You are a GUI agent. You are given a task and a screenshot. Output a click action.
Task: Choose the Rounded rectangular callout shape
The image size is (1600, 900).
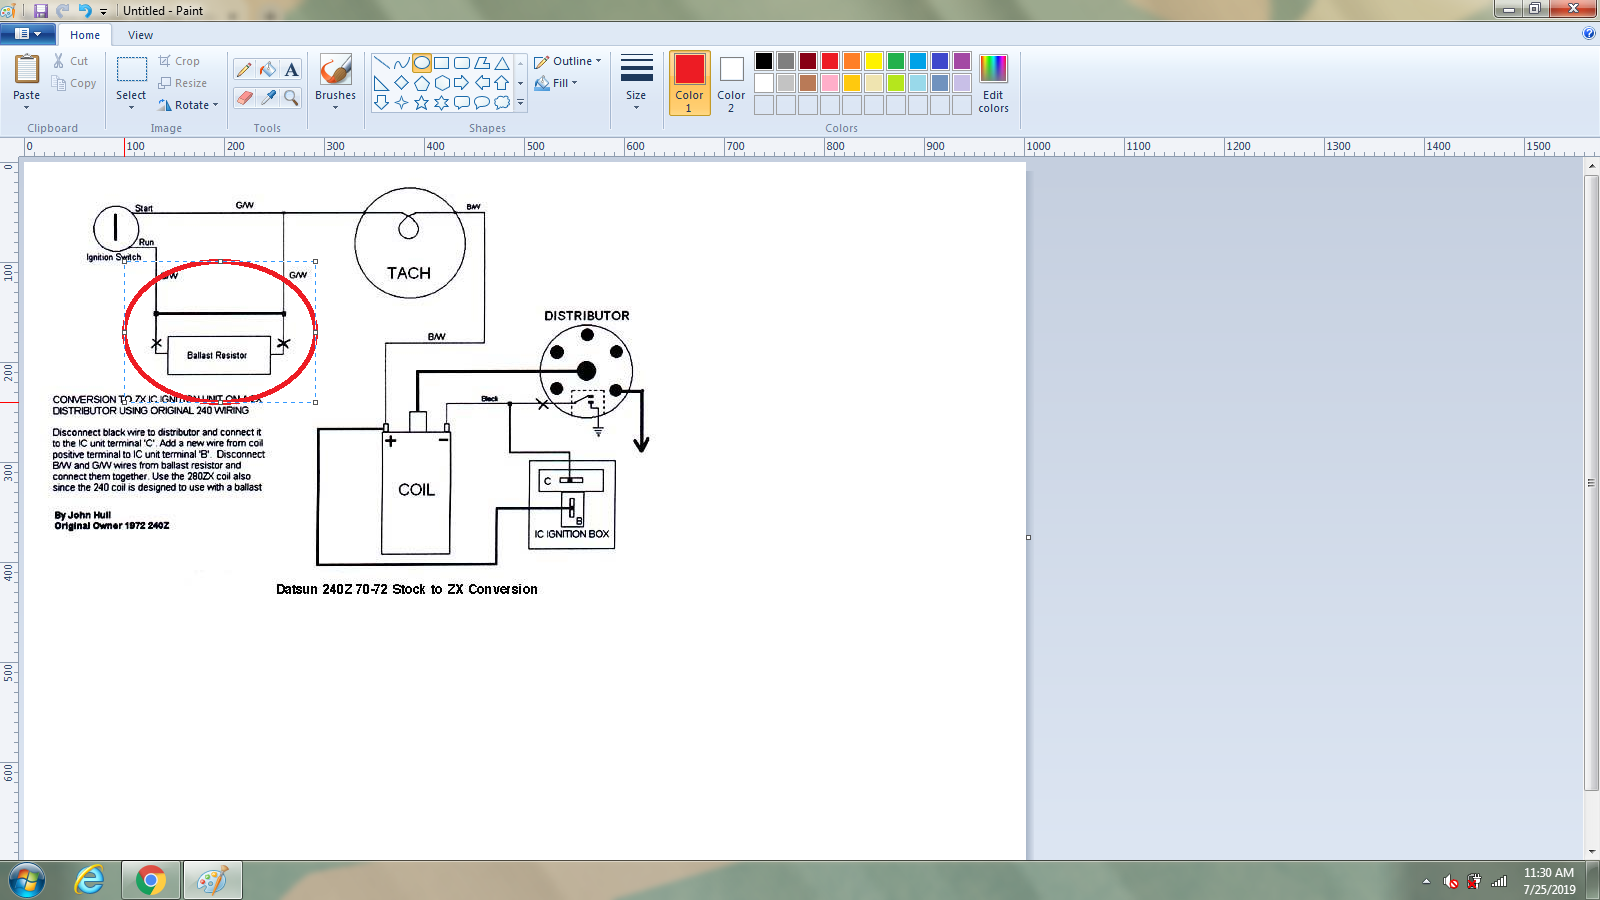(x=461, y=102)
